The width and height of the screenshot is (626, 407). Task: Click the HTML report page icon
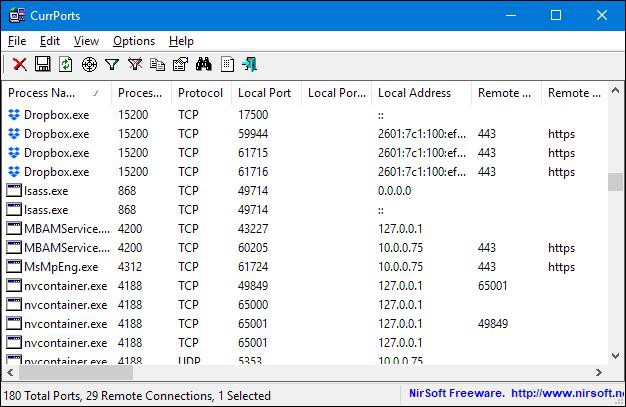pos(227,64)
